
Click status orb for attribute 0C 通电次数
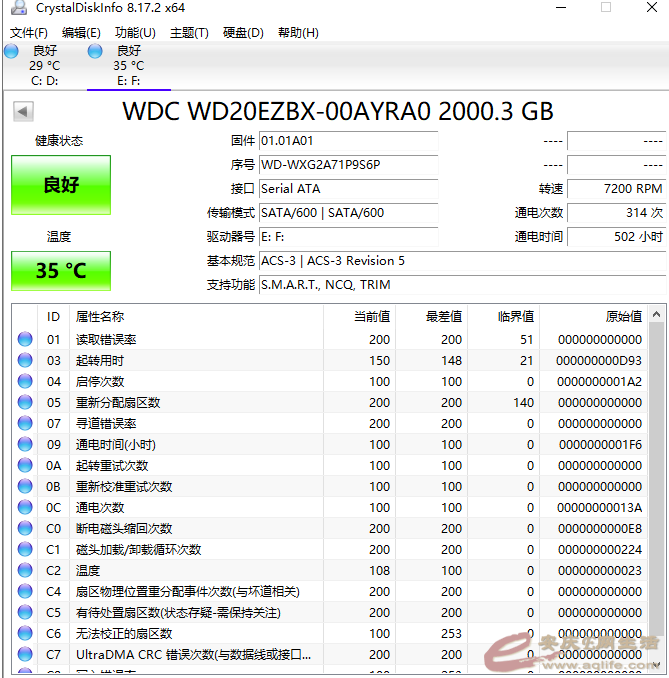(x=25, y=508)
